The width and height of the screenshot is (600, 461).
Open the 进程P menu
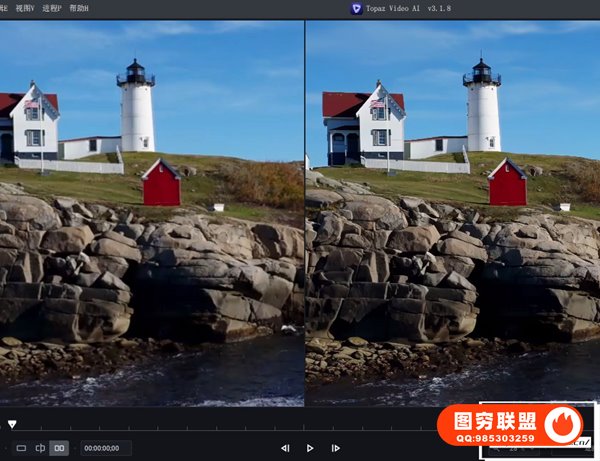[51, 8]
